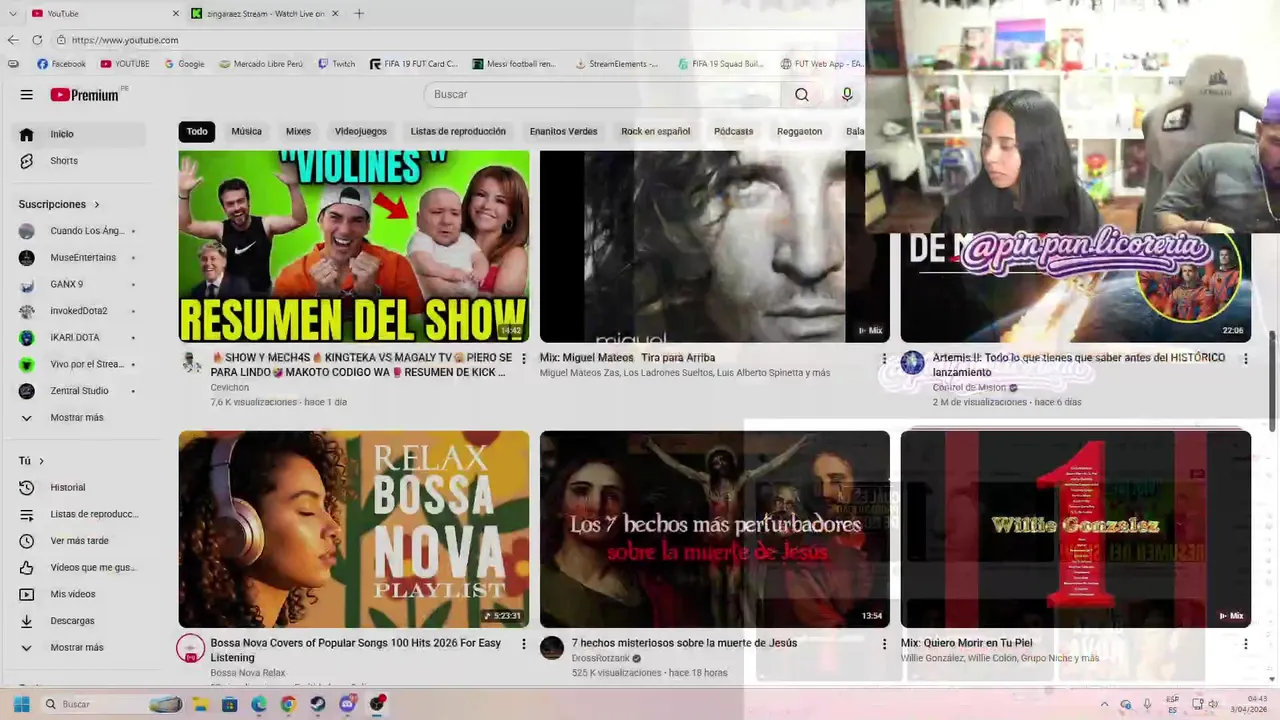1280x720 pixels.
Task: Open Google Chrome from the taskbar
Action: pos(288,704)
